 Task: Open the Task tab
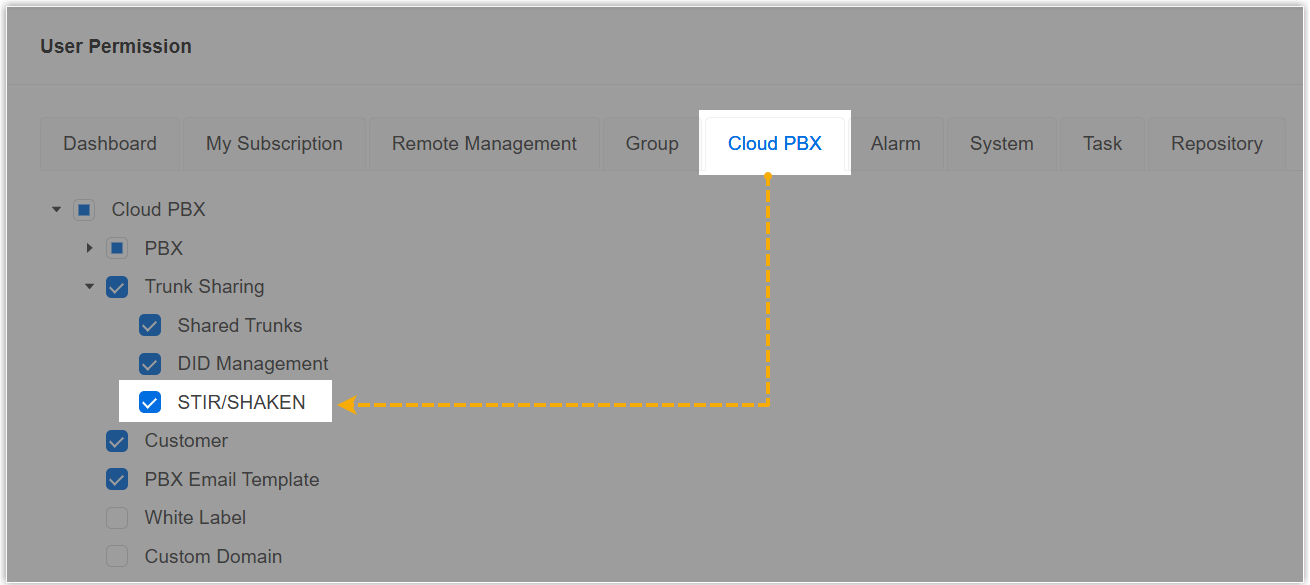pyautogui.click(x=1102, y=144)
